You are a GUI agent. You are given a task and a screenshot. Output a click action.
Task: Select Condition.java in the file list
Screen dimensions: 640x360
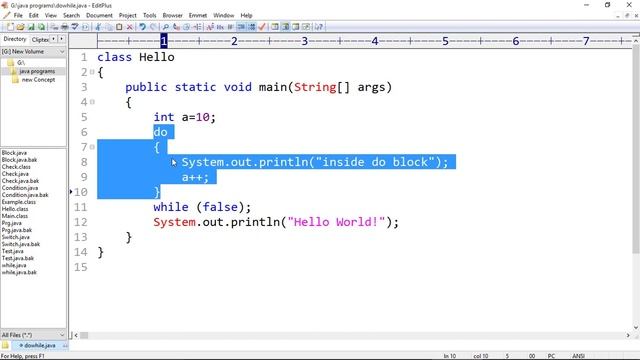[20, 188]
